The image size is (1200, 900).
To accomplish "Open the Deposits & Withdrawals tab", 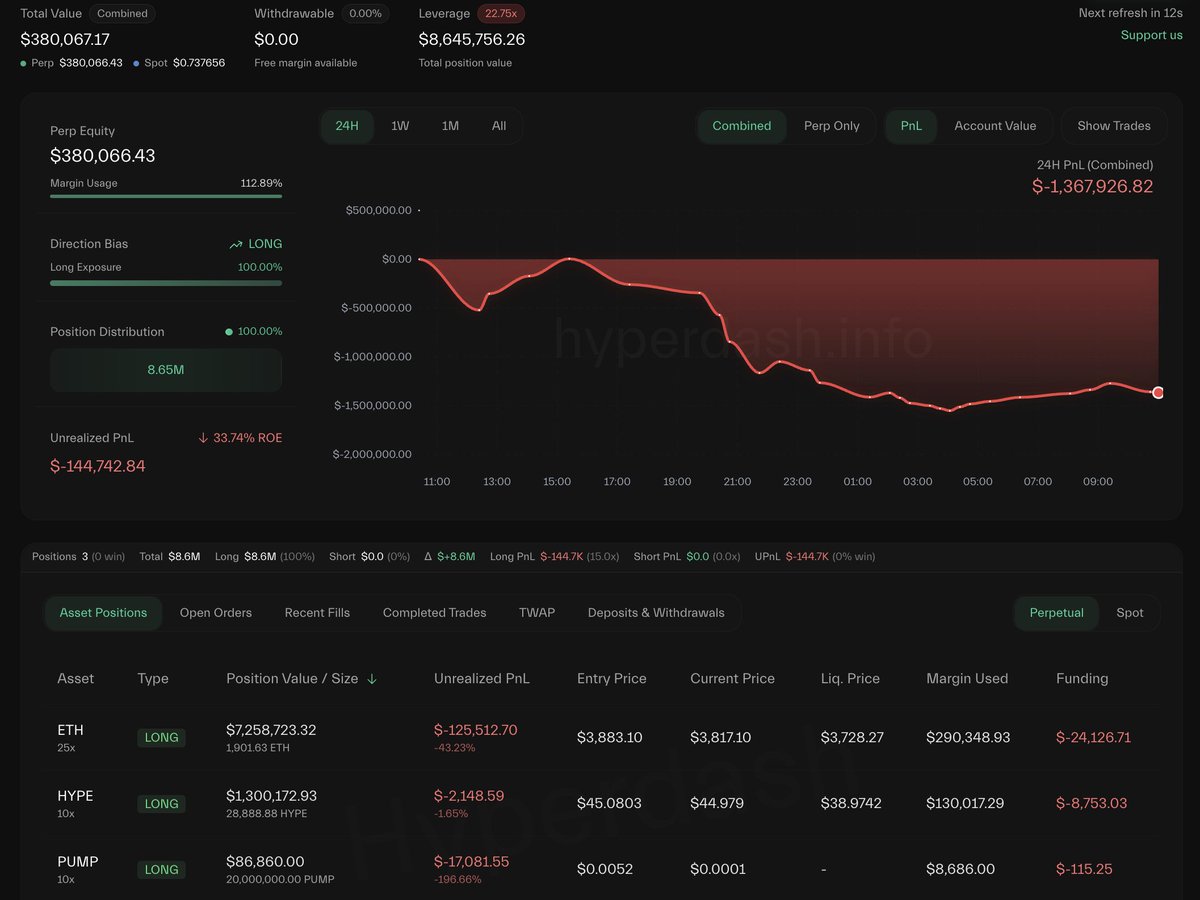I will tap(656, 613).
